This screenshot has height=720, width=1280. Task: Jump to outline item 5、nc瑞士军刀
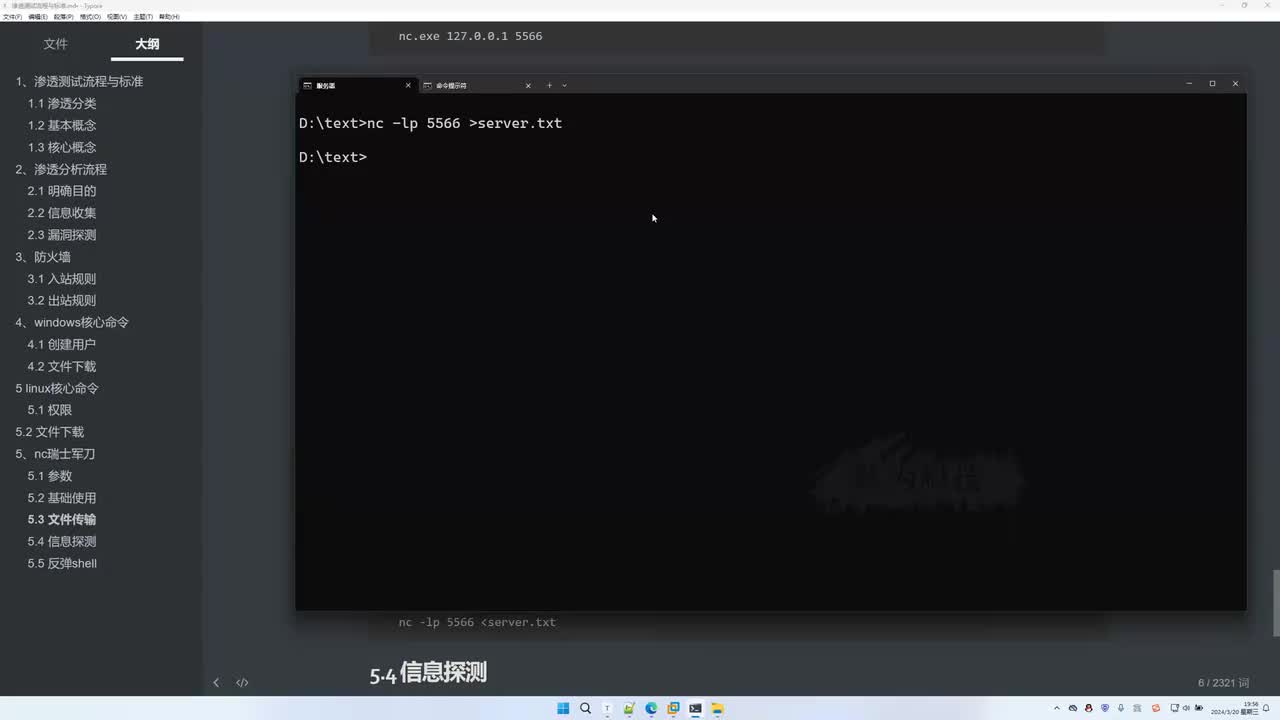coord(55,454)
